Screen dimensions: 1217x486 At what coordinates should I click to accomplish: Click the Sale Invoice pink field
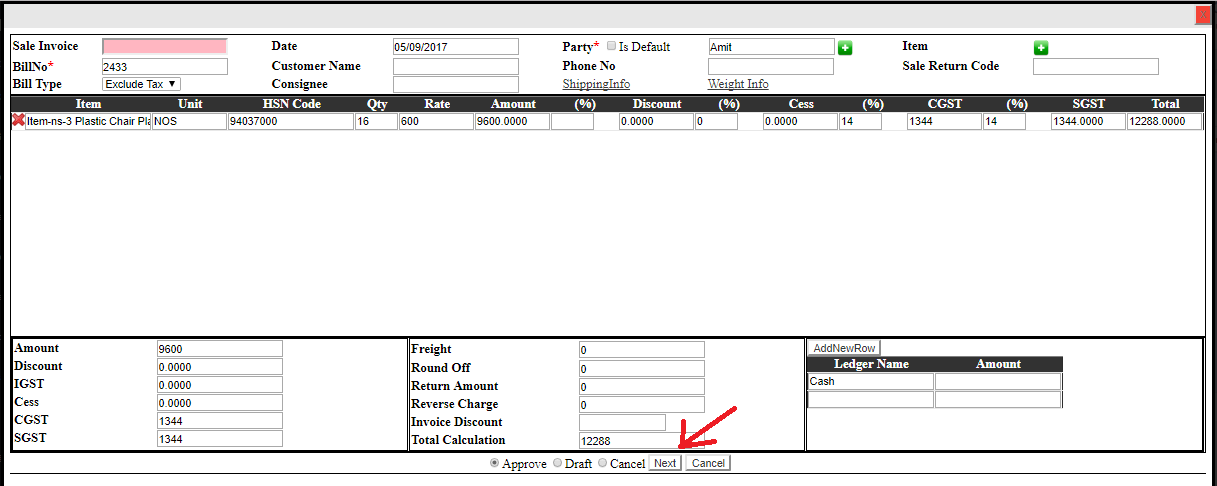pos(165,46)
